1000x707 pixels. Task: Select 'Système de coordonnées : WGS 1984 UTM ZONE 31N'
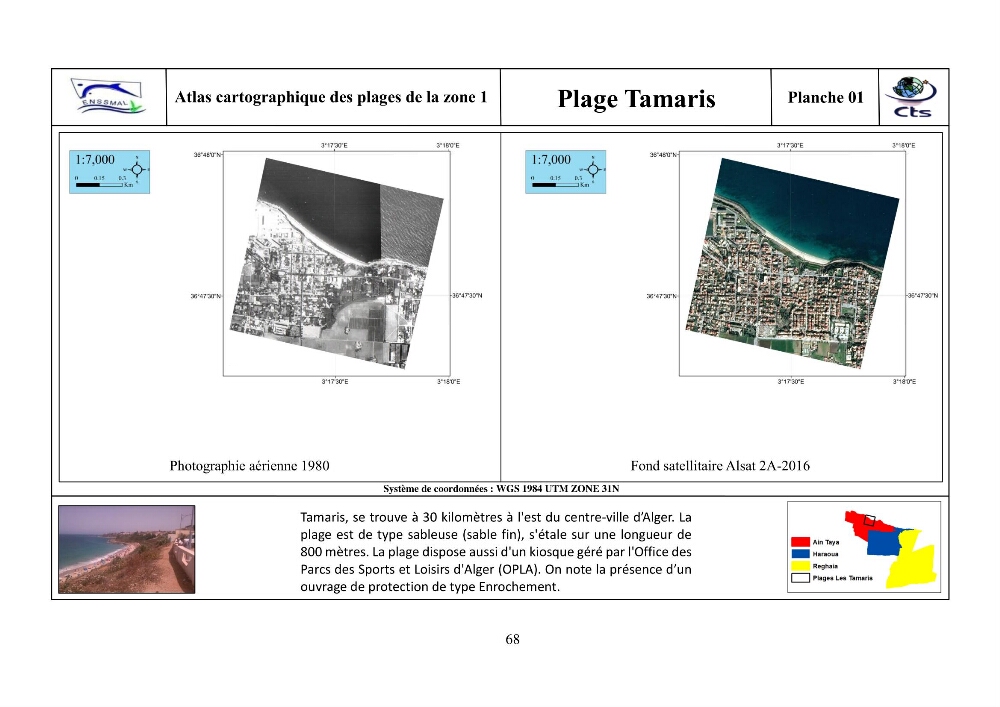pos(501,489)
